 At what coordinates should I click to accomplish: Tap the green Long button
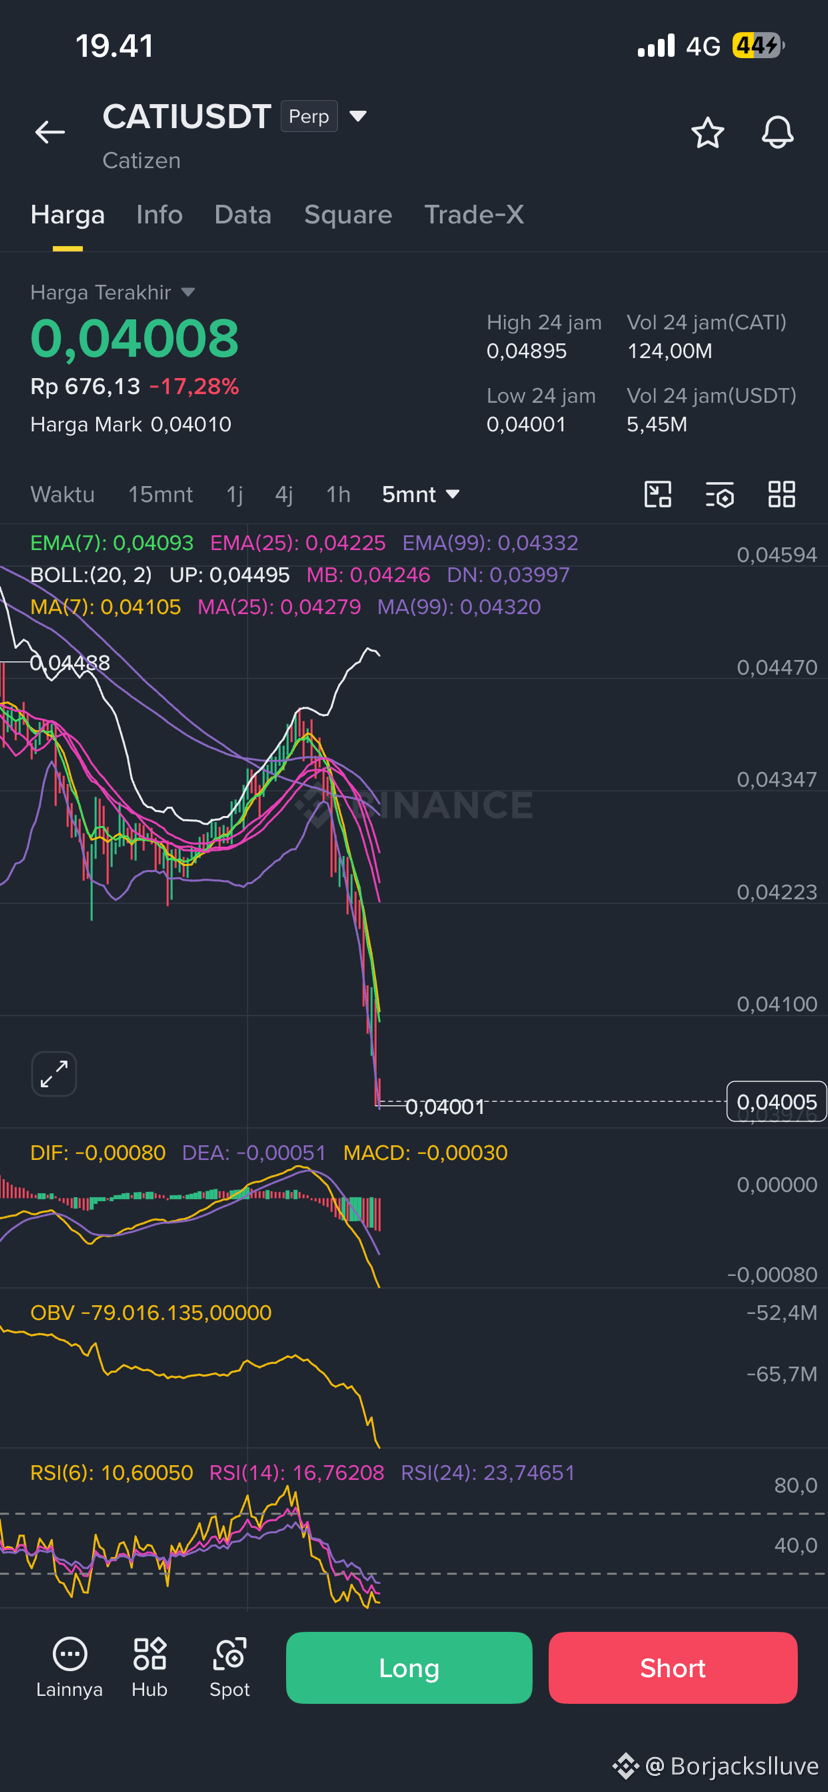click(409, 1668)
